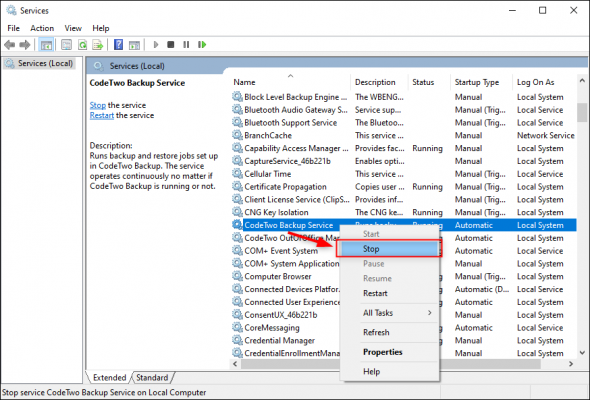Choose Stop in the context menu
Viewport: 590px width, 400px height.
(389, 249)
